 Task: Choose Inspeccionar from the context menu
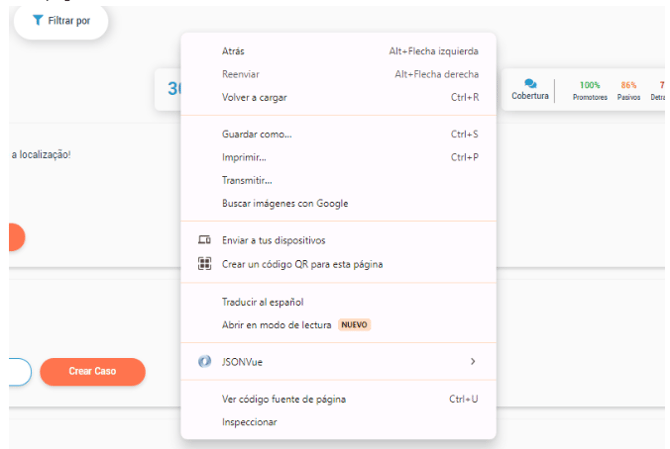click(338, 422)
